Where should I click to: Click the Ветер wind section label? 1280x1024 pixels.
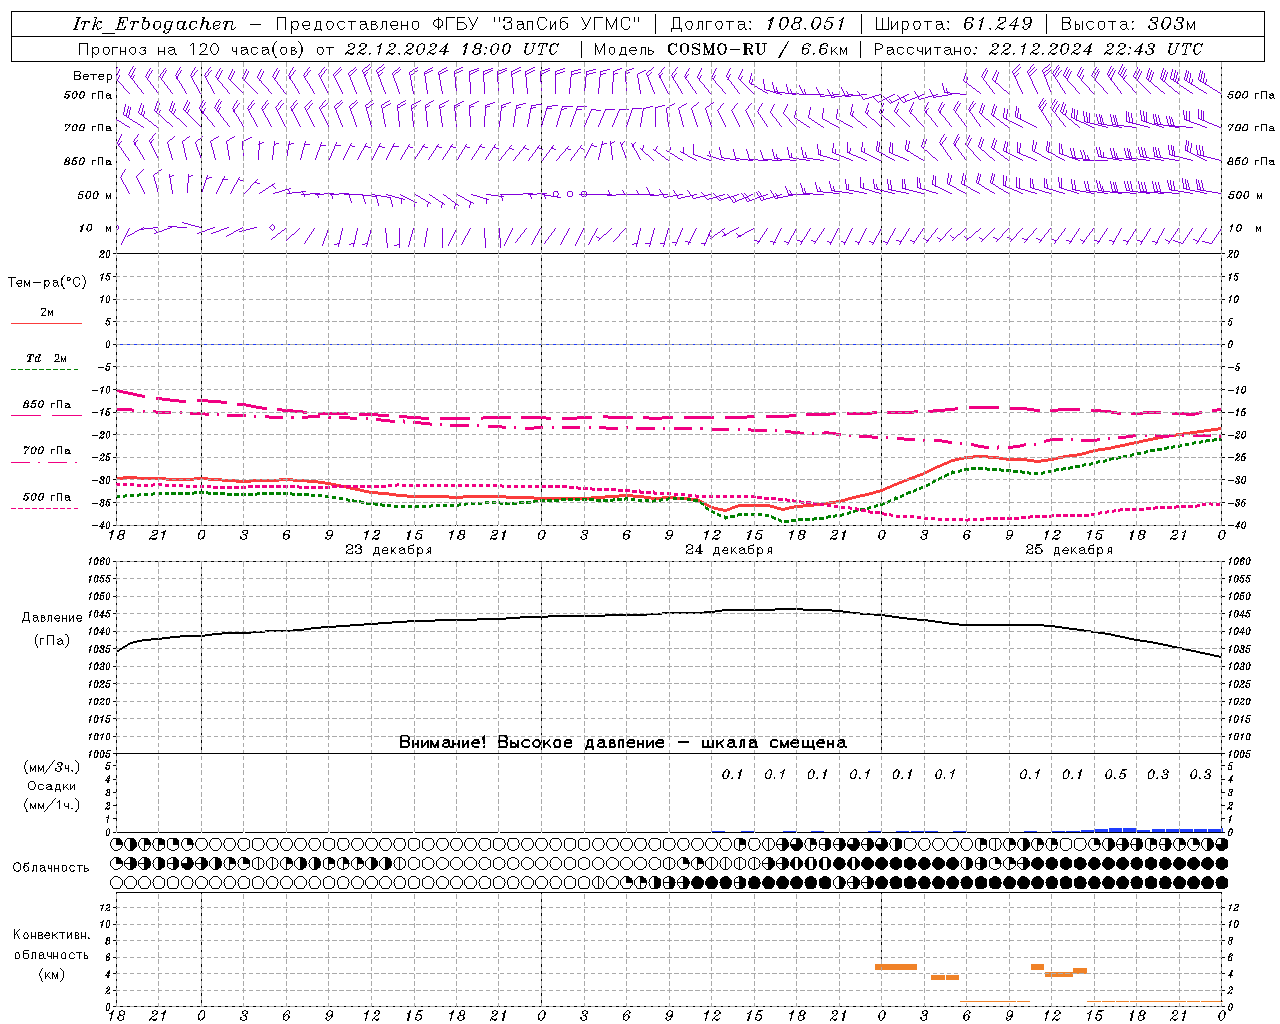pos(92,76)
